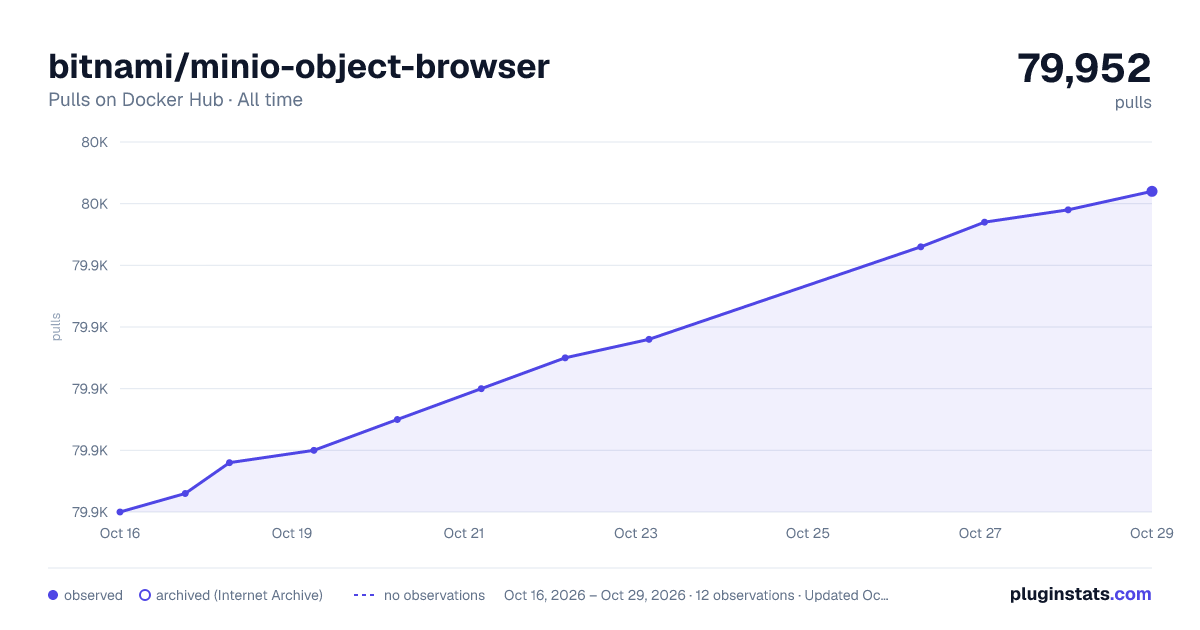Select the final large data point on Oct 29
The image size is (1200, 630).
tap(1152, 191)
